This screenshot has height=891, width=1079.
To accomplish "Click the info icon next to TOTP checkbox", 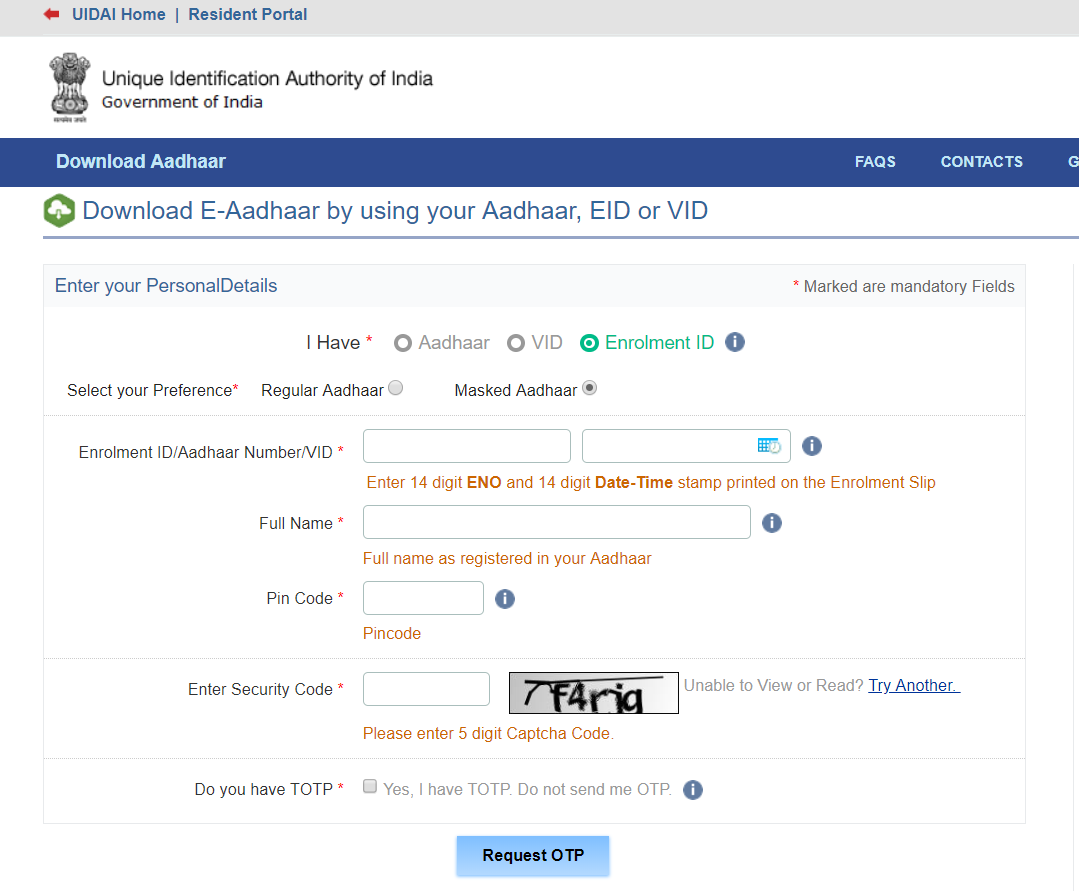I will [693, 789].
